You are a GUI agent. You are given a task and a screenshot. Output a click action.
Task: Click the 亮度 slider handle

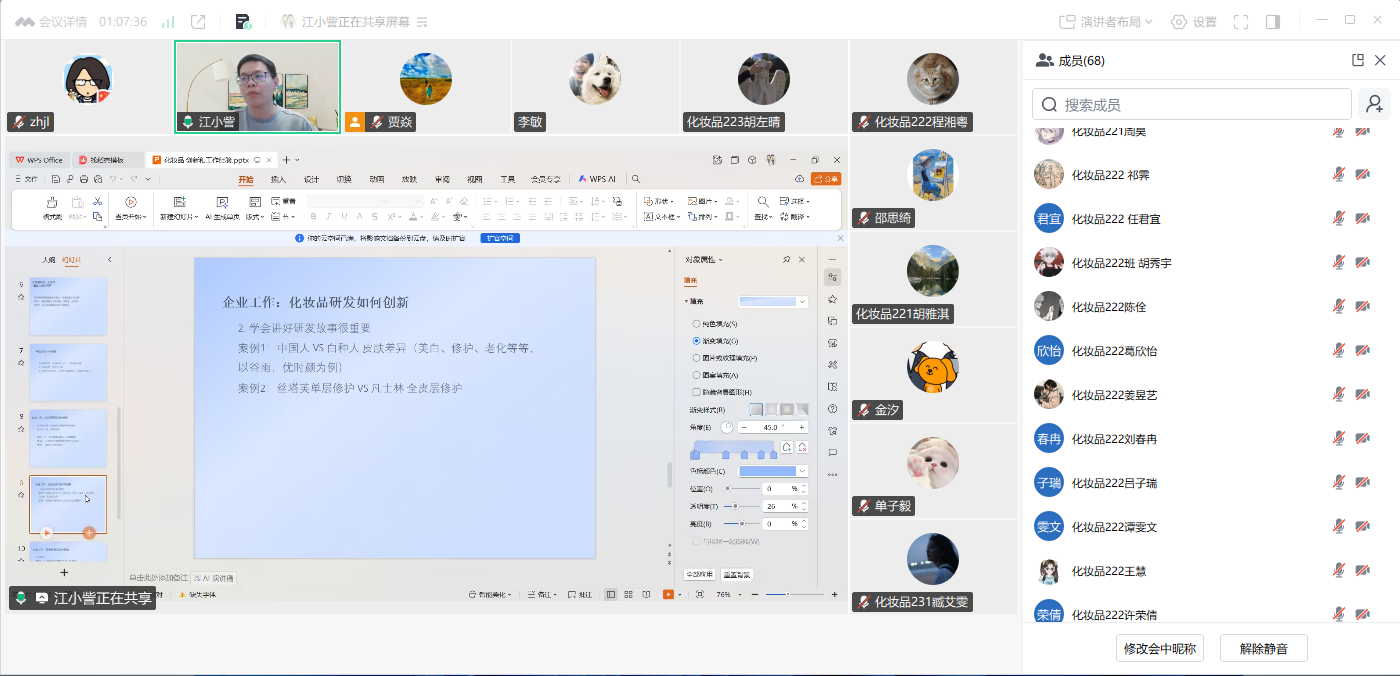coord(742,523)
